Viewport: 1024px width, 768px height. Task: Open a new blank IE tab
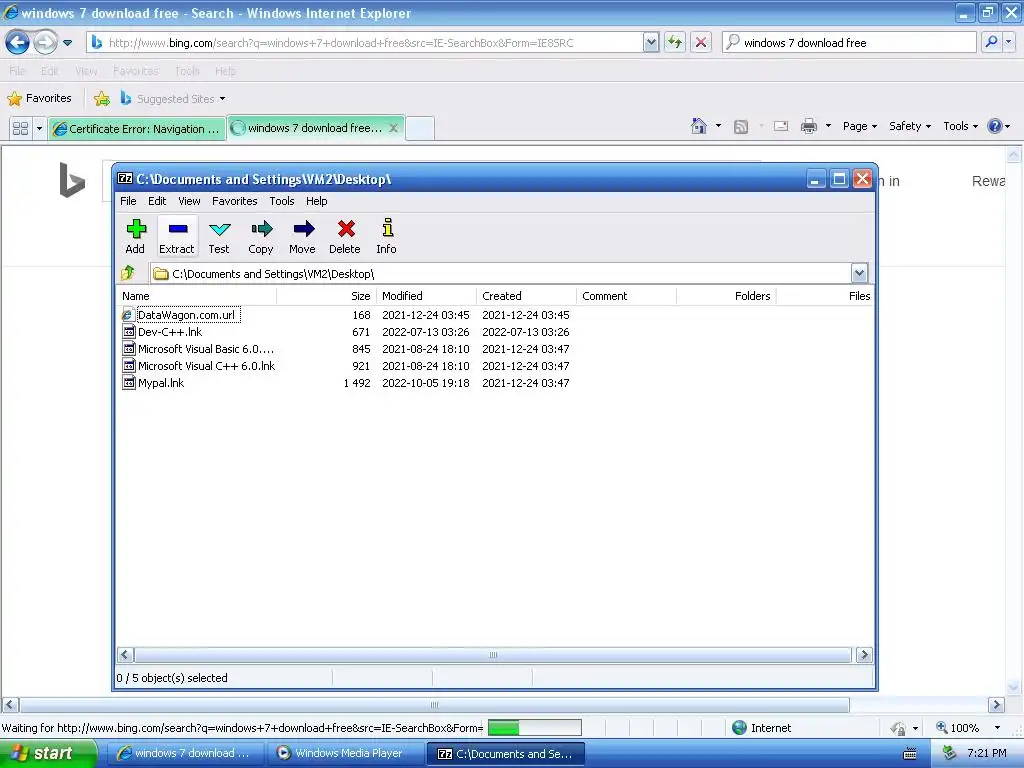point(420,129)
